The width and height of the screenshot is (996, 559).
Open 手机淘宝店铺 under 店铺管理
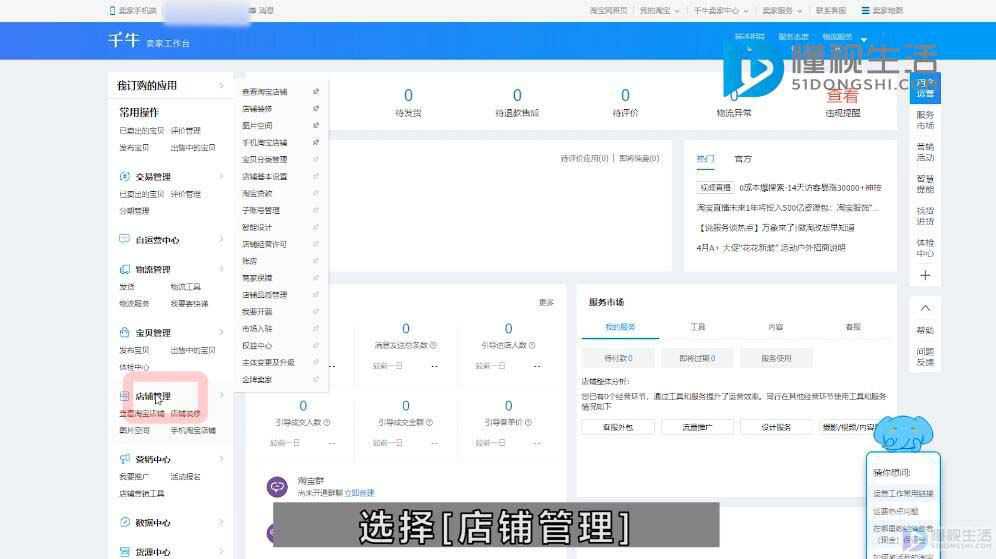(193, 430)
